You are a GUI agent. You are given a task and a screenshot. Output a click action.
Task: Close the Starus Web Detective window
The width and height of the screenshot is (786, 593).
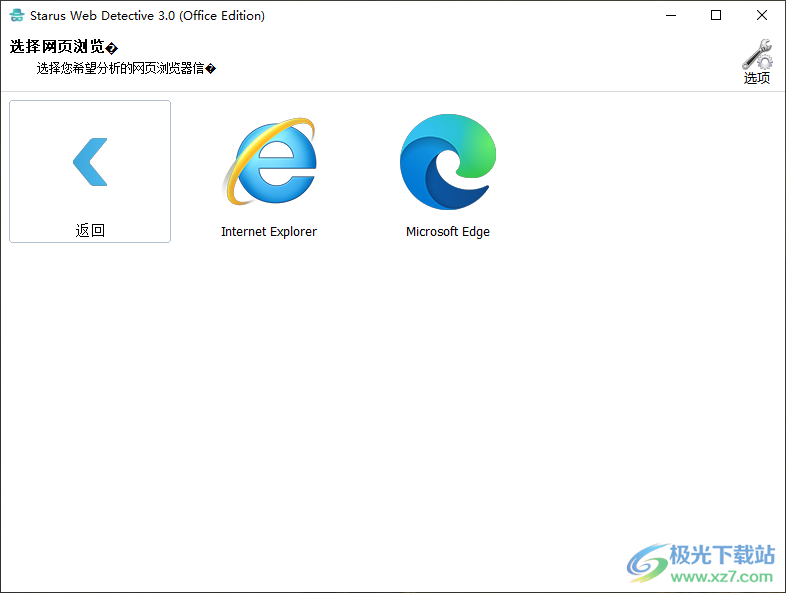click(x=761, y=16)
